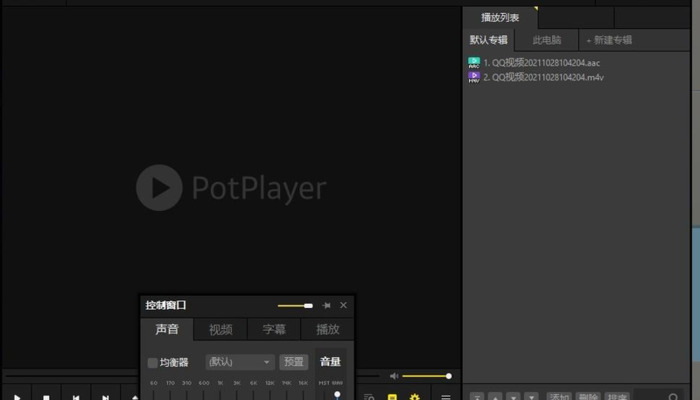Screen dimensions: 700x400
Task: Select QQ视频20211028104204.m4v in playlist
Action: (544, 76)
